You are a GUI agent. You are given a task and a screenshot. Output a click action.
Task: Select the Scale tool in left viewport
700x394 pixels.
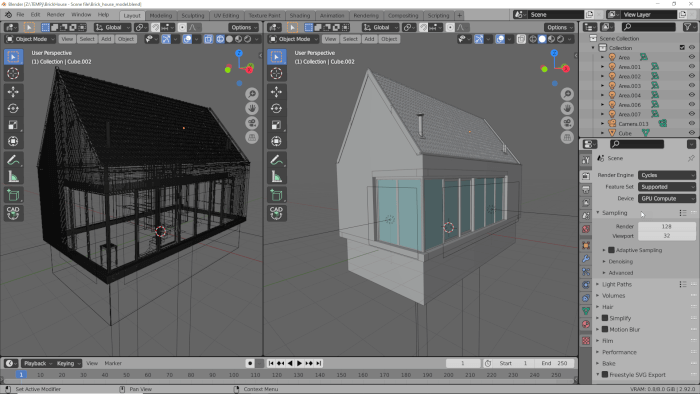click(13, 125)
